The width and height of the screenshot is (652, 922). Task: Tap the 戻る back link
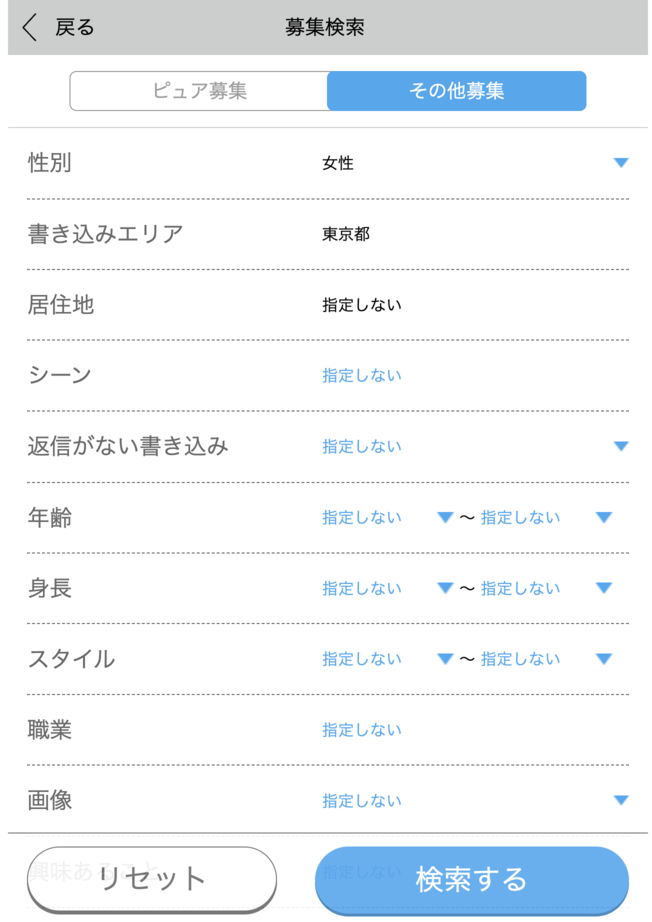tap(75, 27)
